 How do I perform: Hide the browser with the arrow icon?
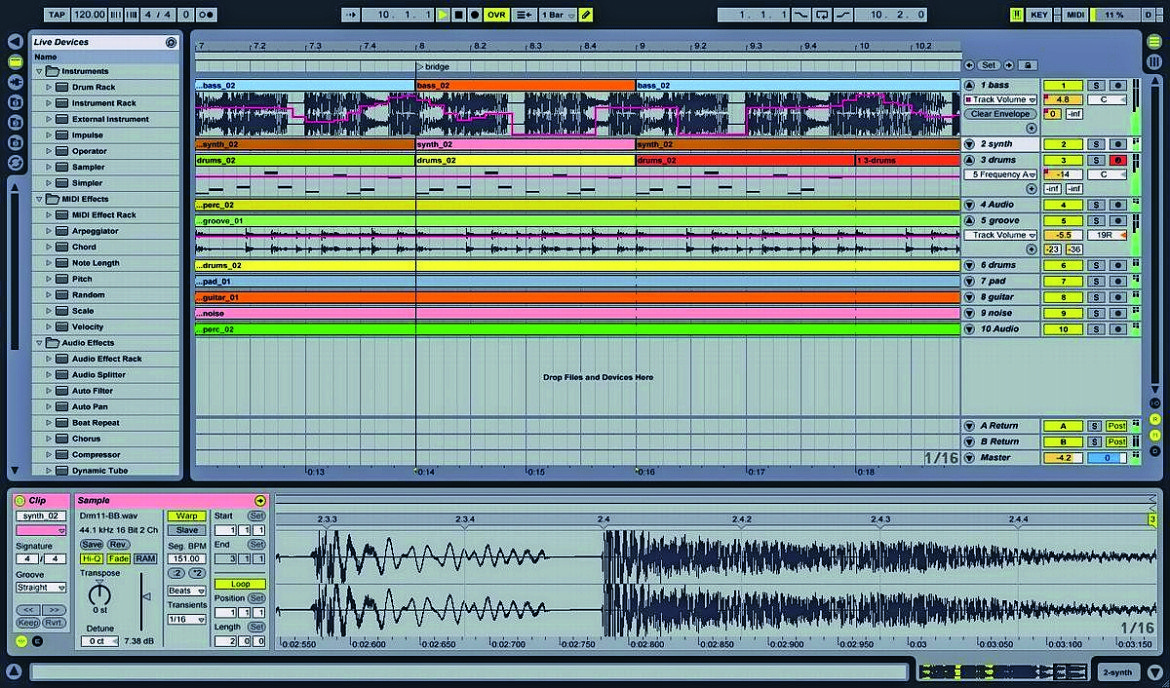15,41
